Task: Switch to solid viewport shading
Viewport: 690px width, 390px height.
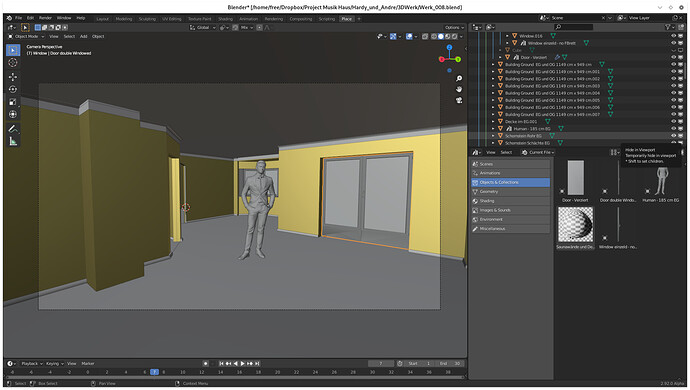Action: (x=440, y=37)
